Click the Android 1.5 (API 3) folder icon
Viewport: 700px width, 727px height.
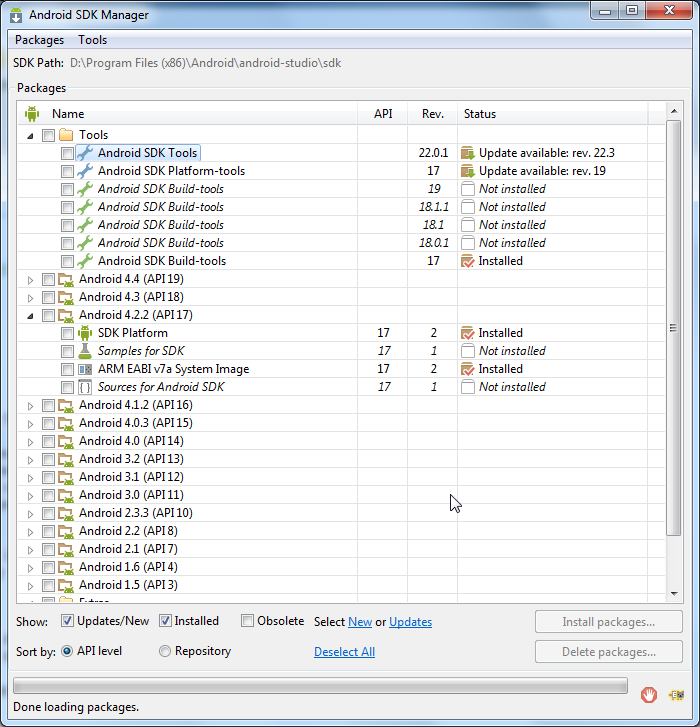(x=66, y=586)
